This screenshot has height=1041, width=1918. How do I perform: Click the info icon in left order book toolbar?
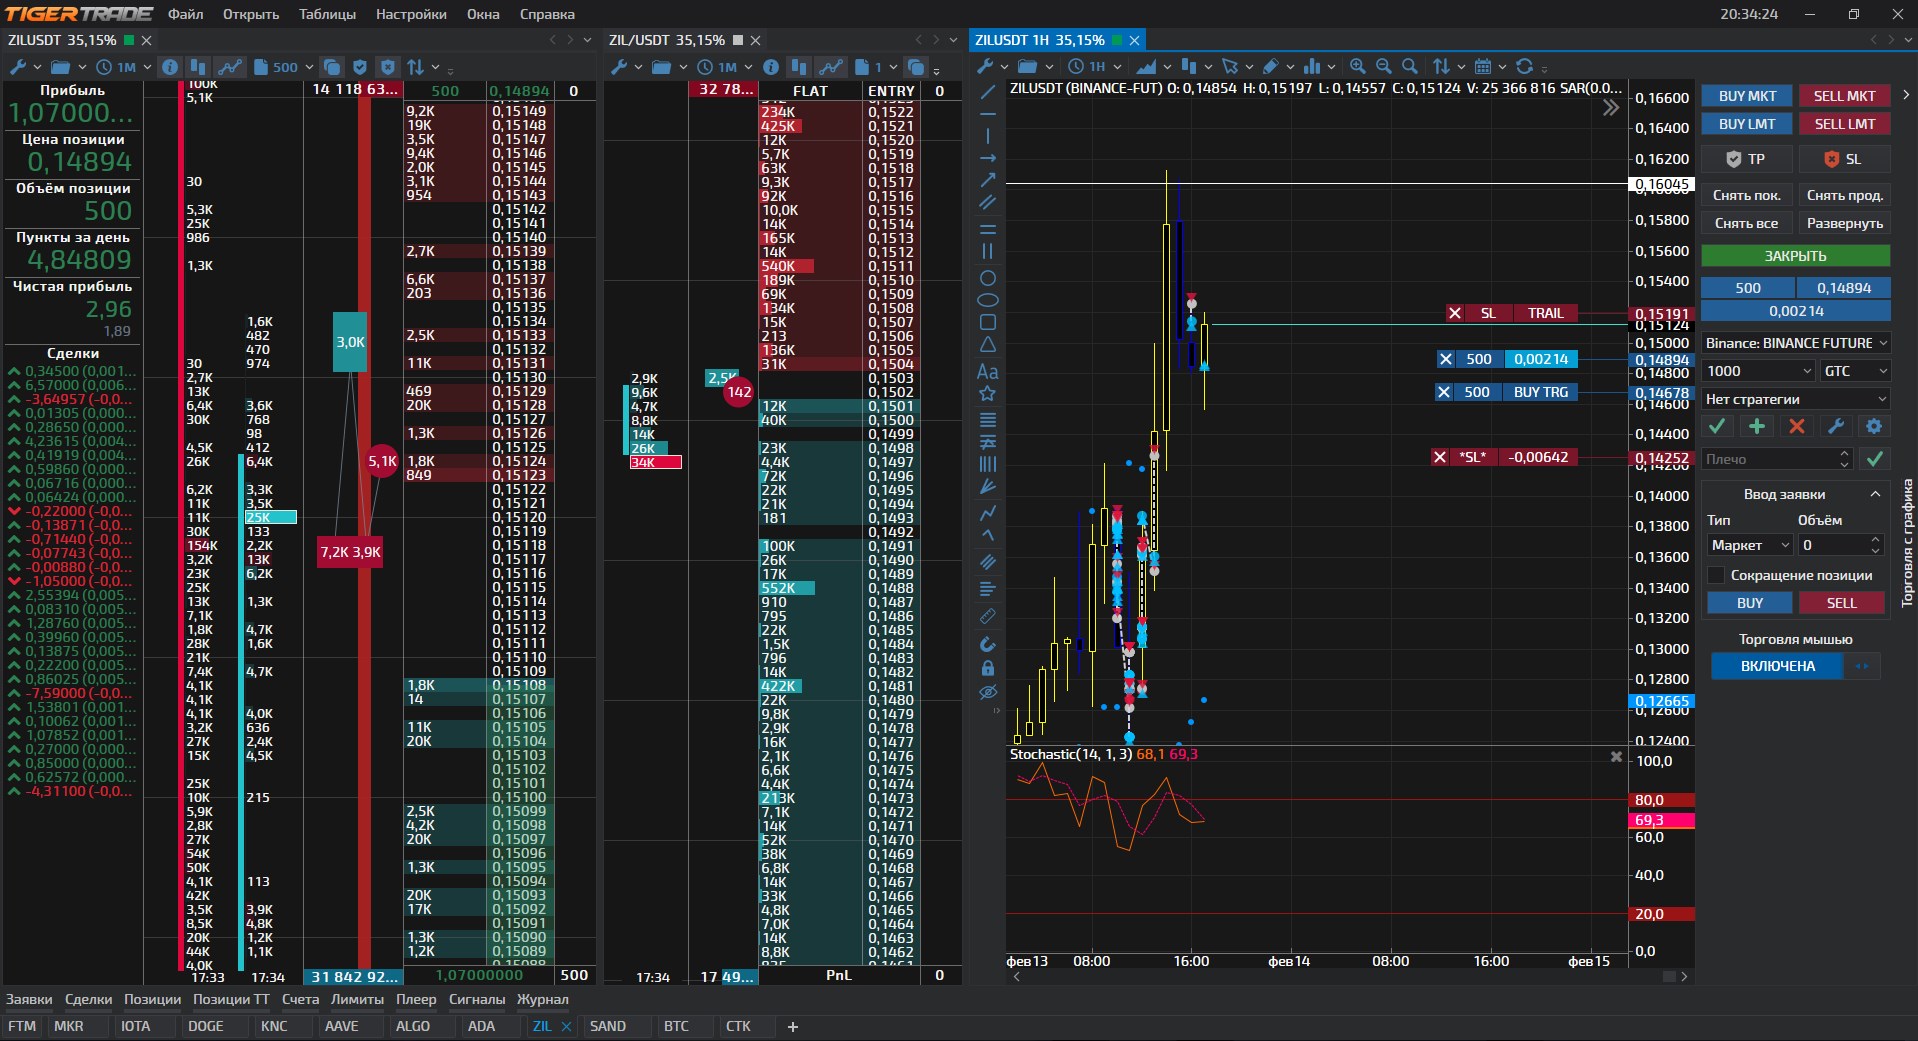(170, 67)
